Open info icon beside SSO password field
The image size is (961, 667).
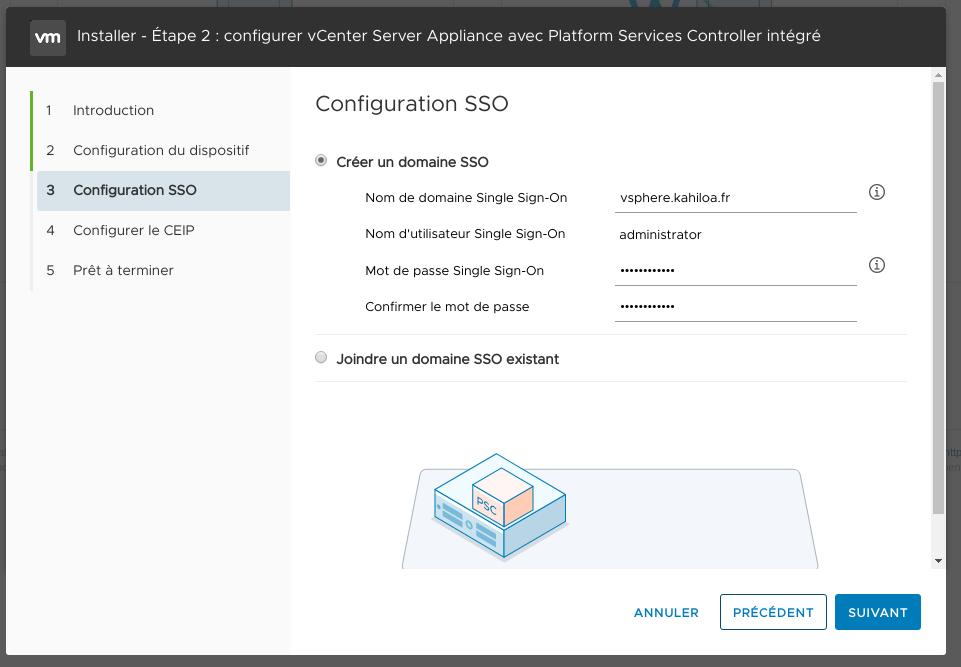876,265
